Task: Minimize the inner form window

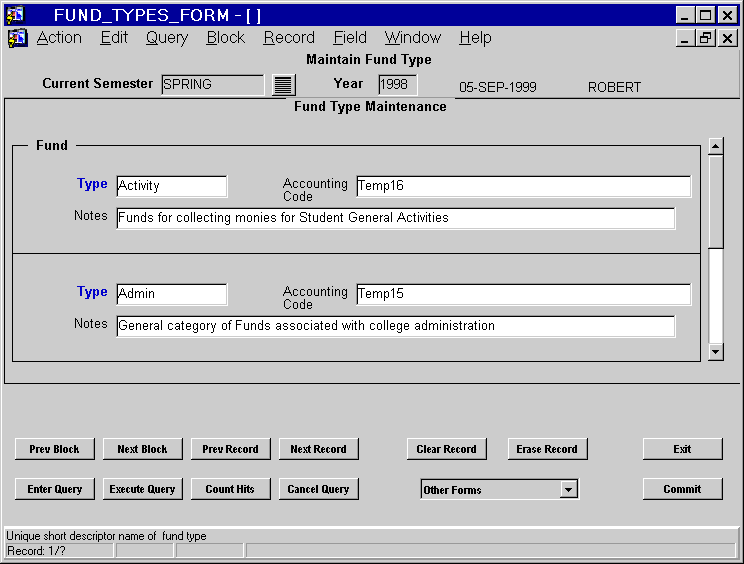Action: [684, 38]
